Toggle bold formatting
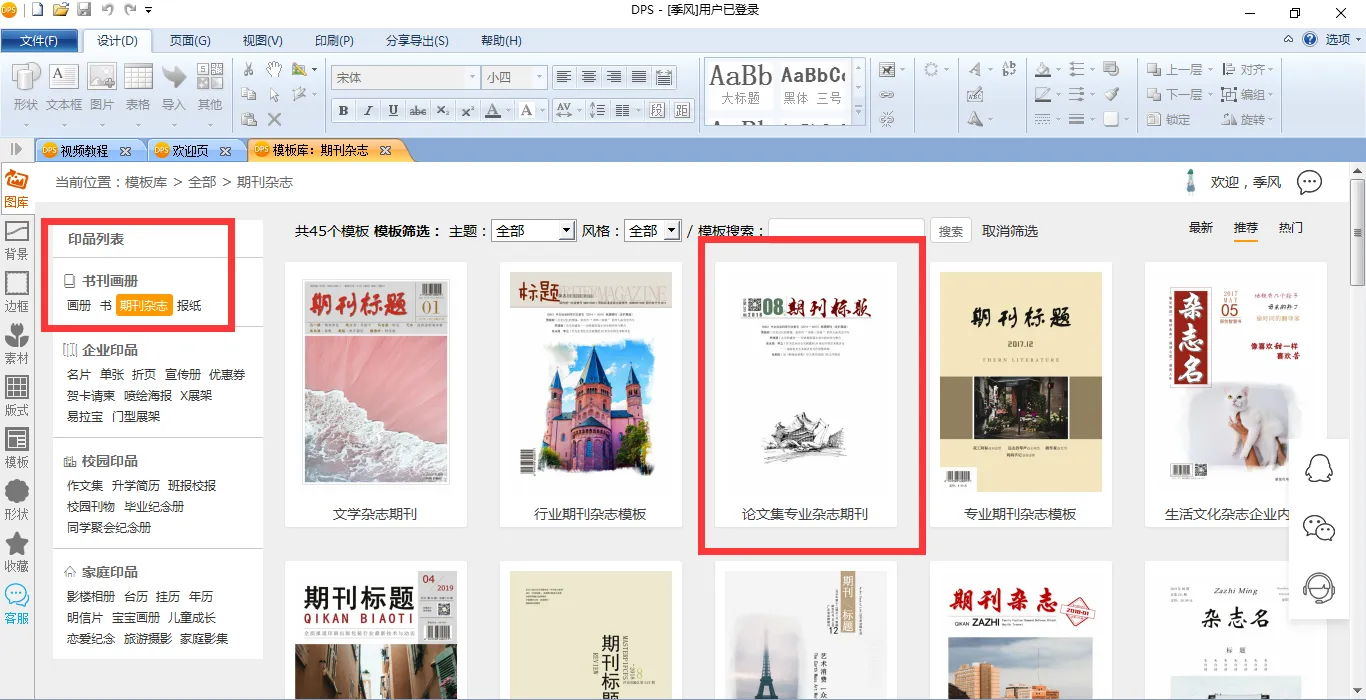The height and width of the screenshot is (700, 1366). (x=343, y=111)
